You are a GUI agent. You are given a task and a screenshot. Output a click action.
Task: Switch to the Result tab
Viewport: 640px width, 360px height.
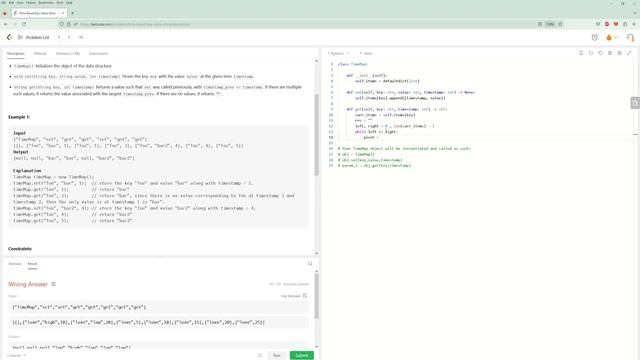32,264
